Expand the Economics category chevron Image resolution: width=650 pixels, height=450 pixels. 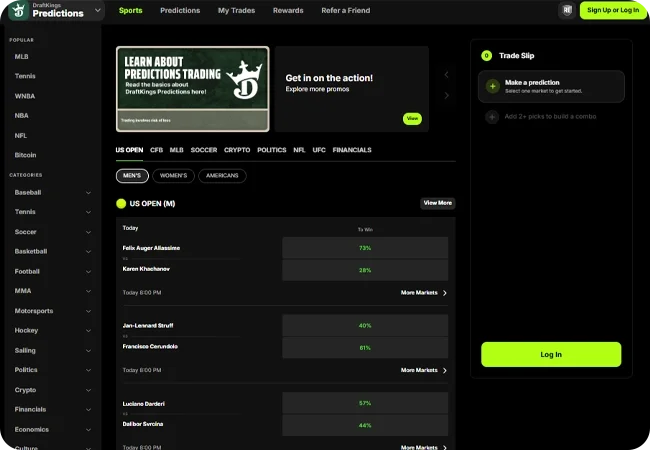(x=88, y=430)
